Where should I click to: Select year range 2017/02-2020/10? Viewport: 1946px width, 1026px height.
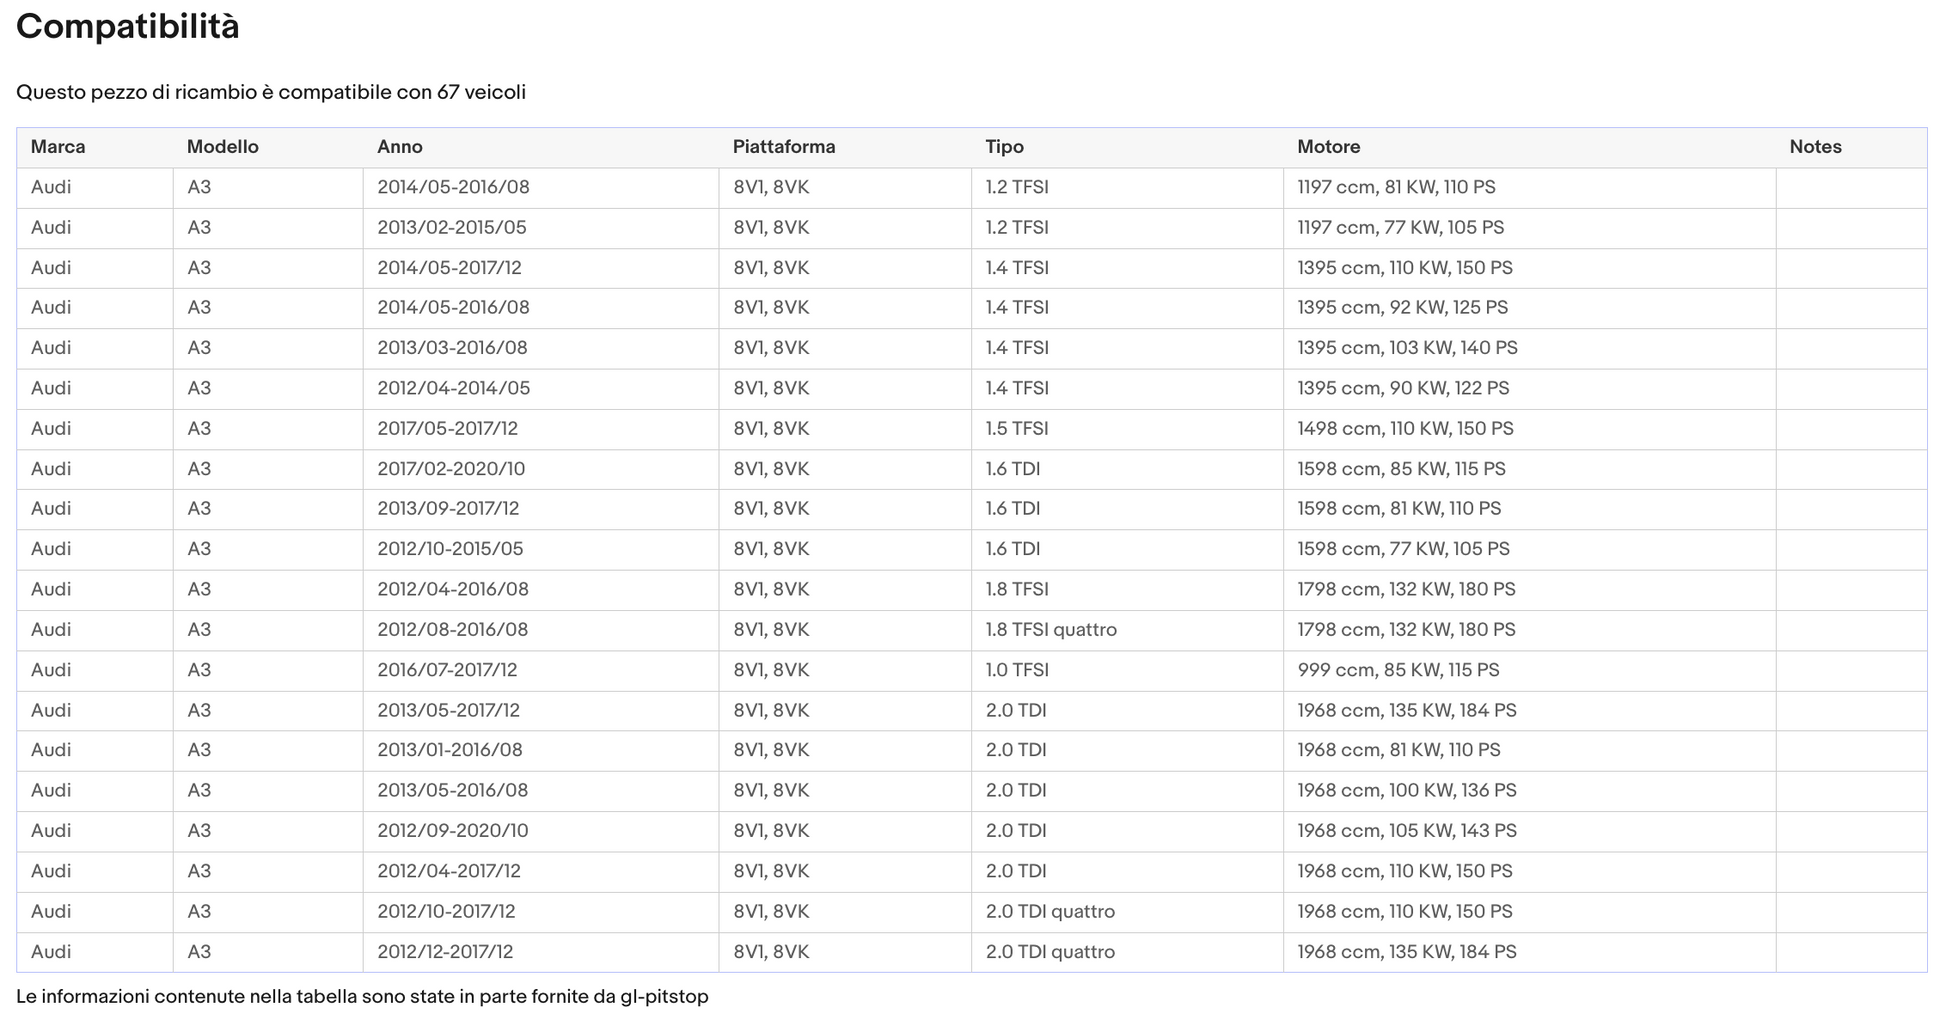450,469
